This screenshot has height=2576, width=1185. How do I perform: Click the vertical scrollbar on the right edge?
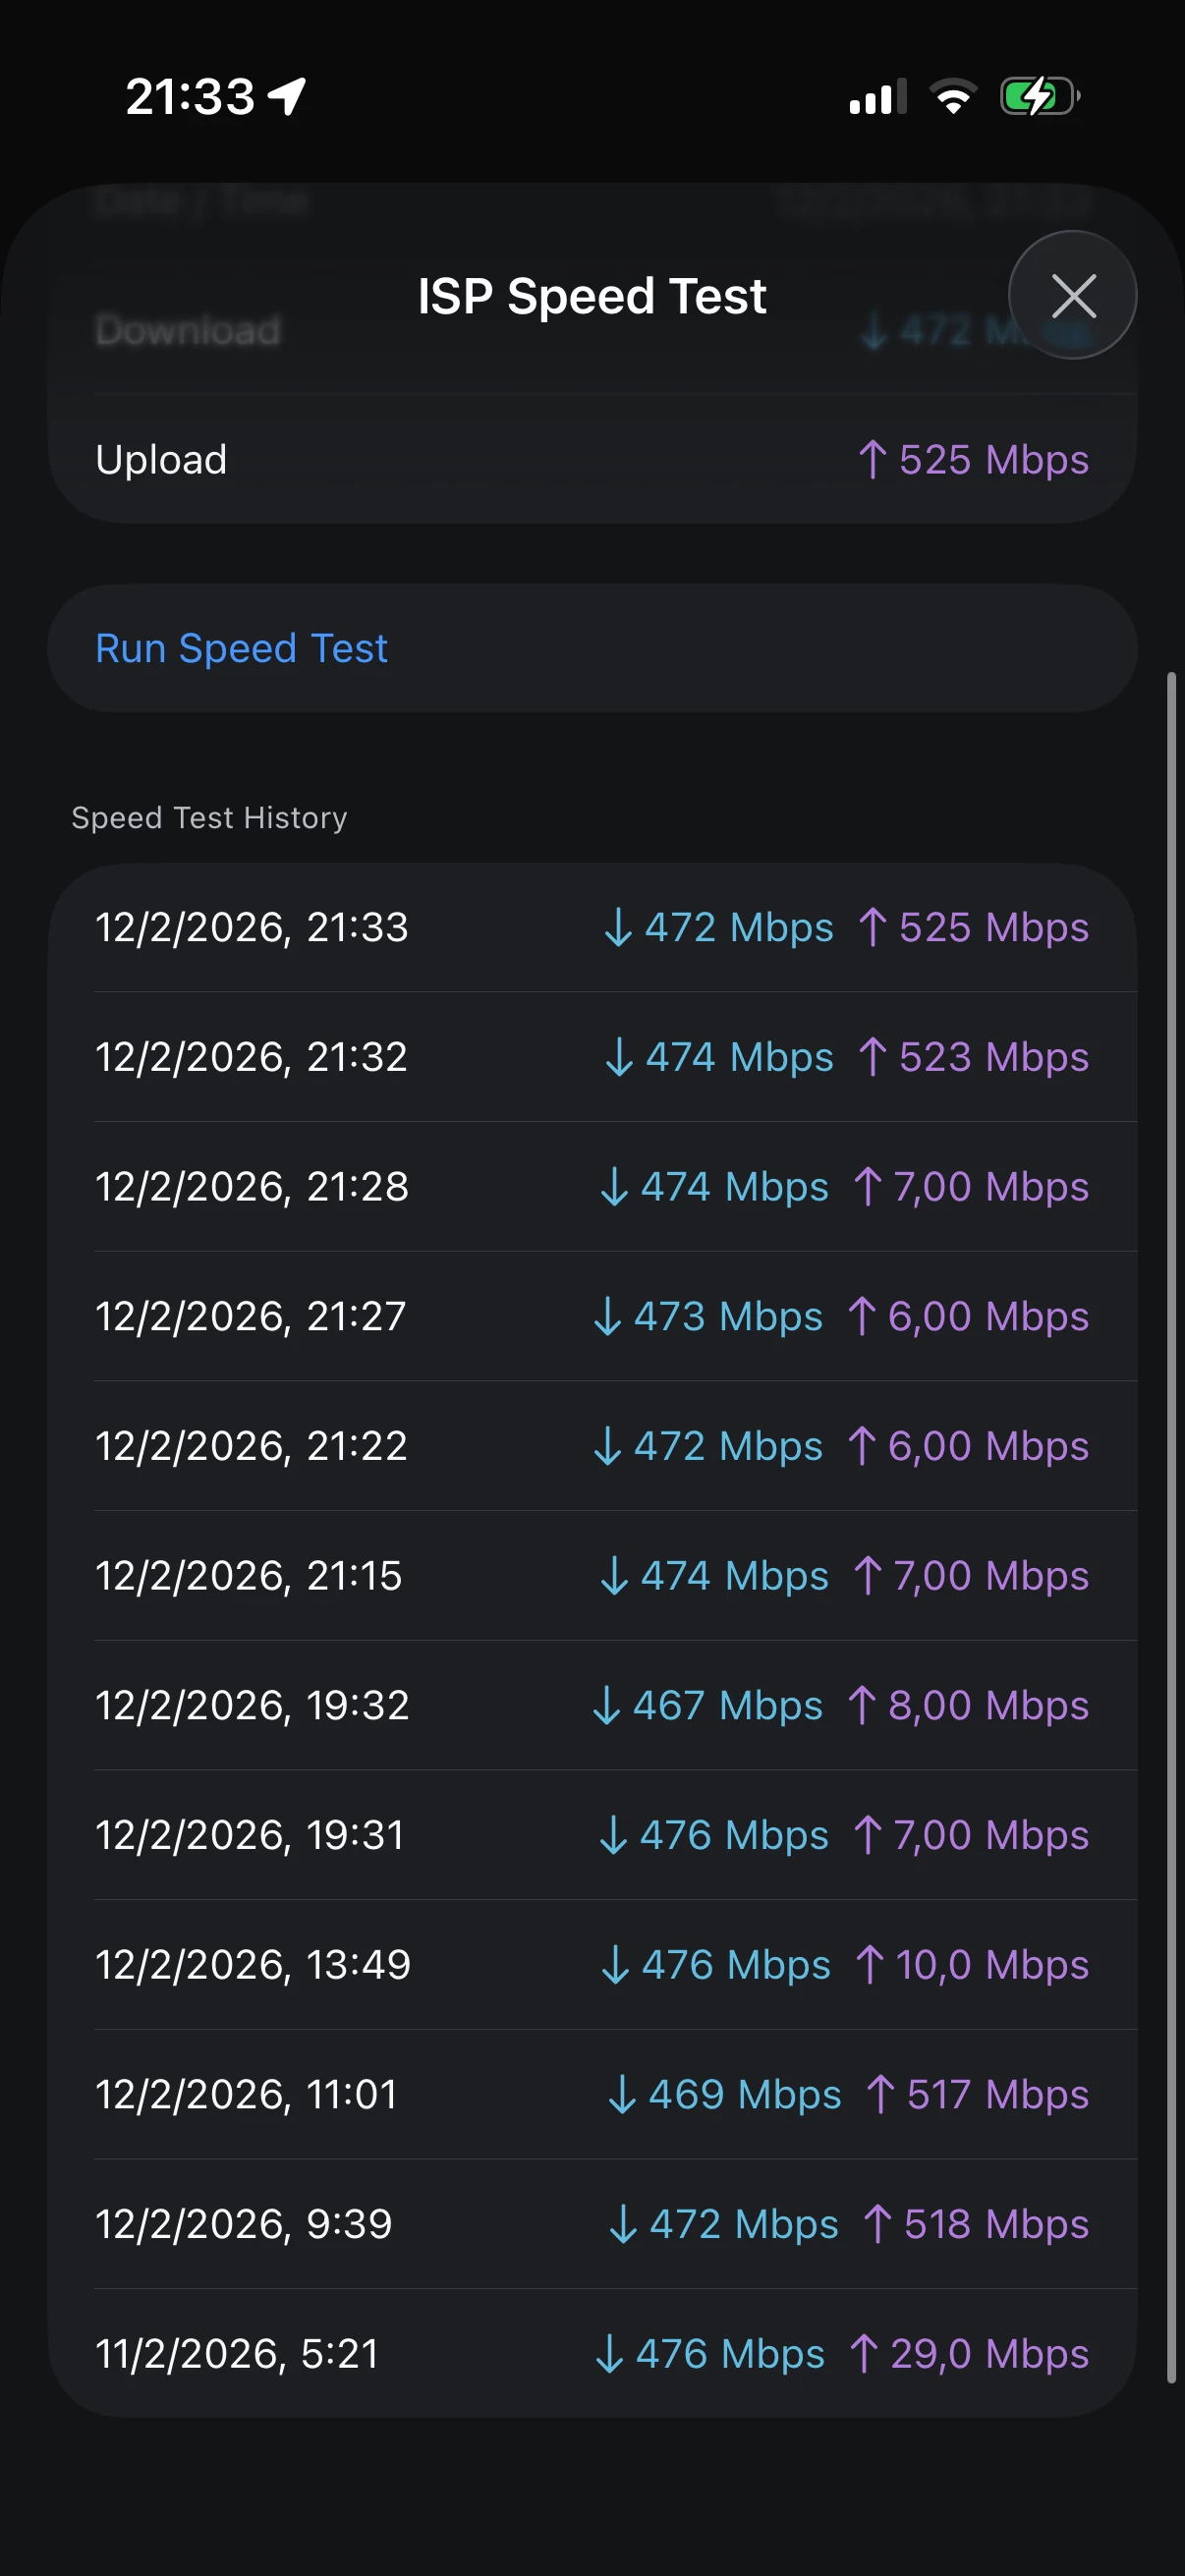1171,1528
